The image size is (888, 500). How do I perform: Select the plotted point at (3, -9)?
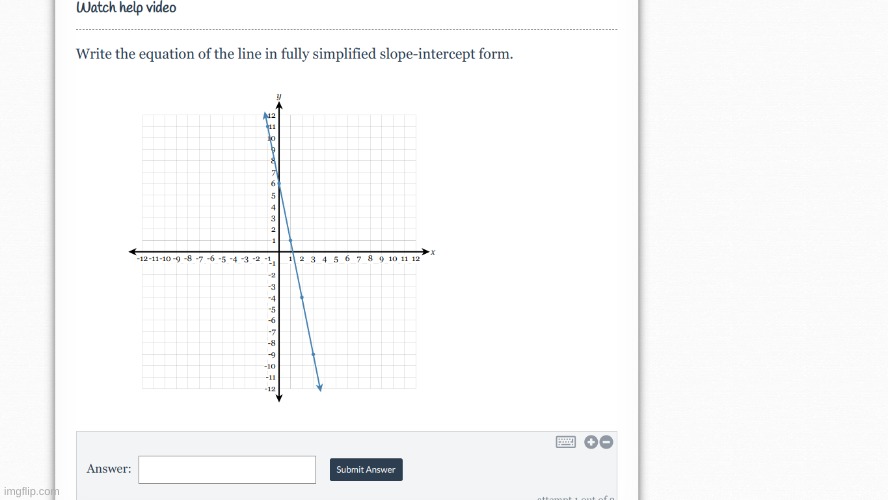point(313,354)
